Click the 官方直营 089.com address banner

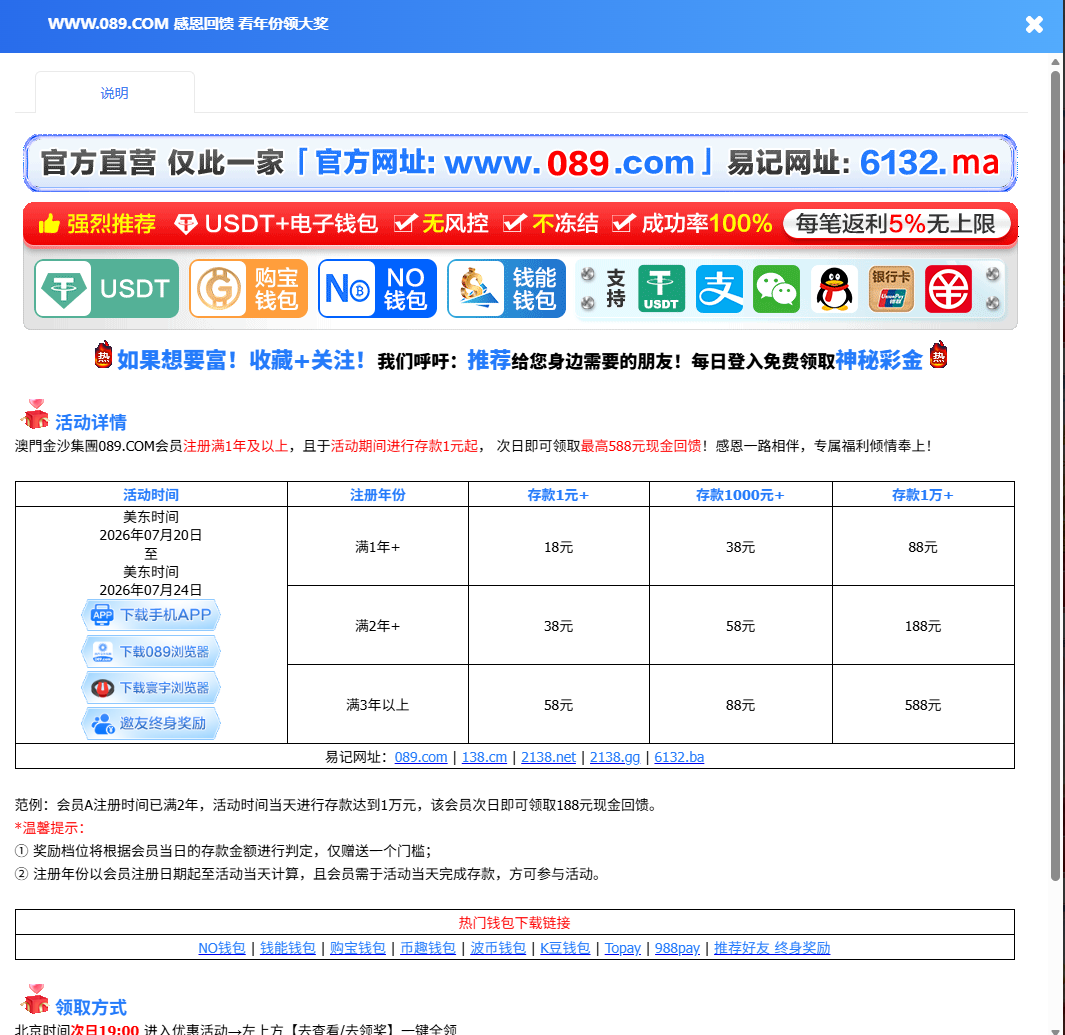click(x=520, y=163)
